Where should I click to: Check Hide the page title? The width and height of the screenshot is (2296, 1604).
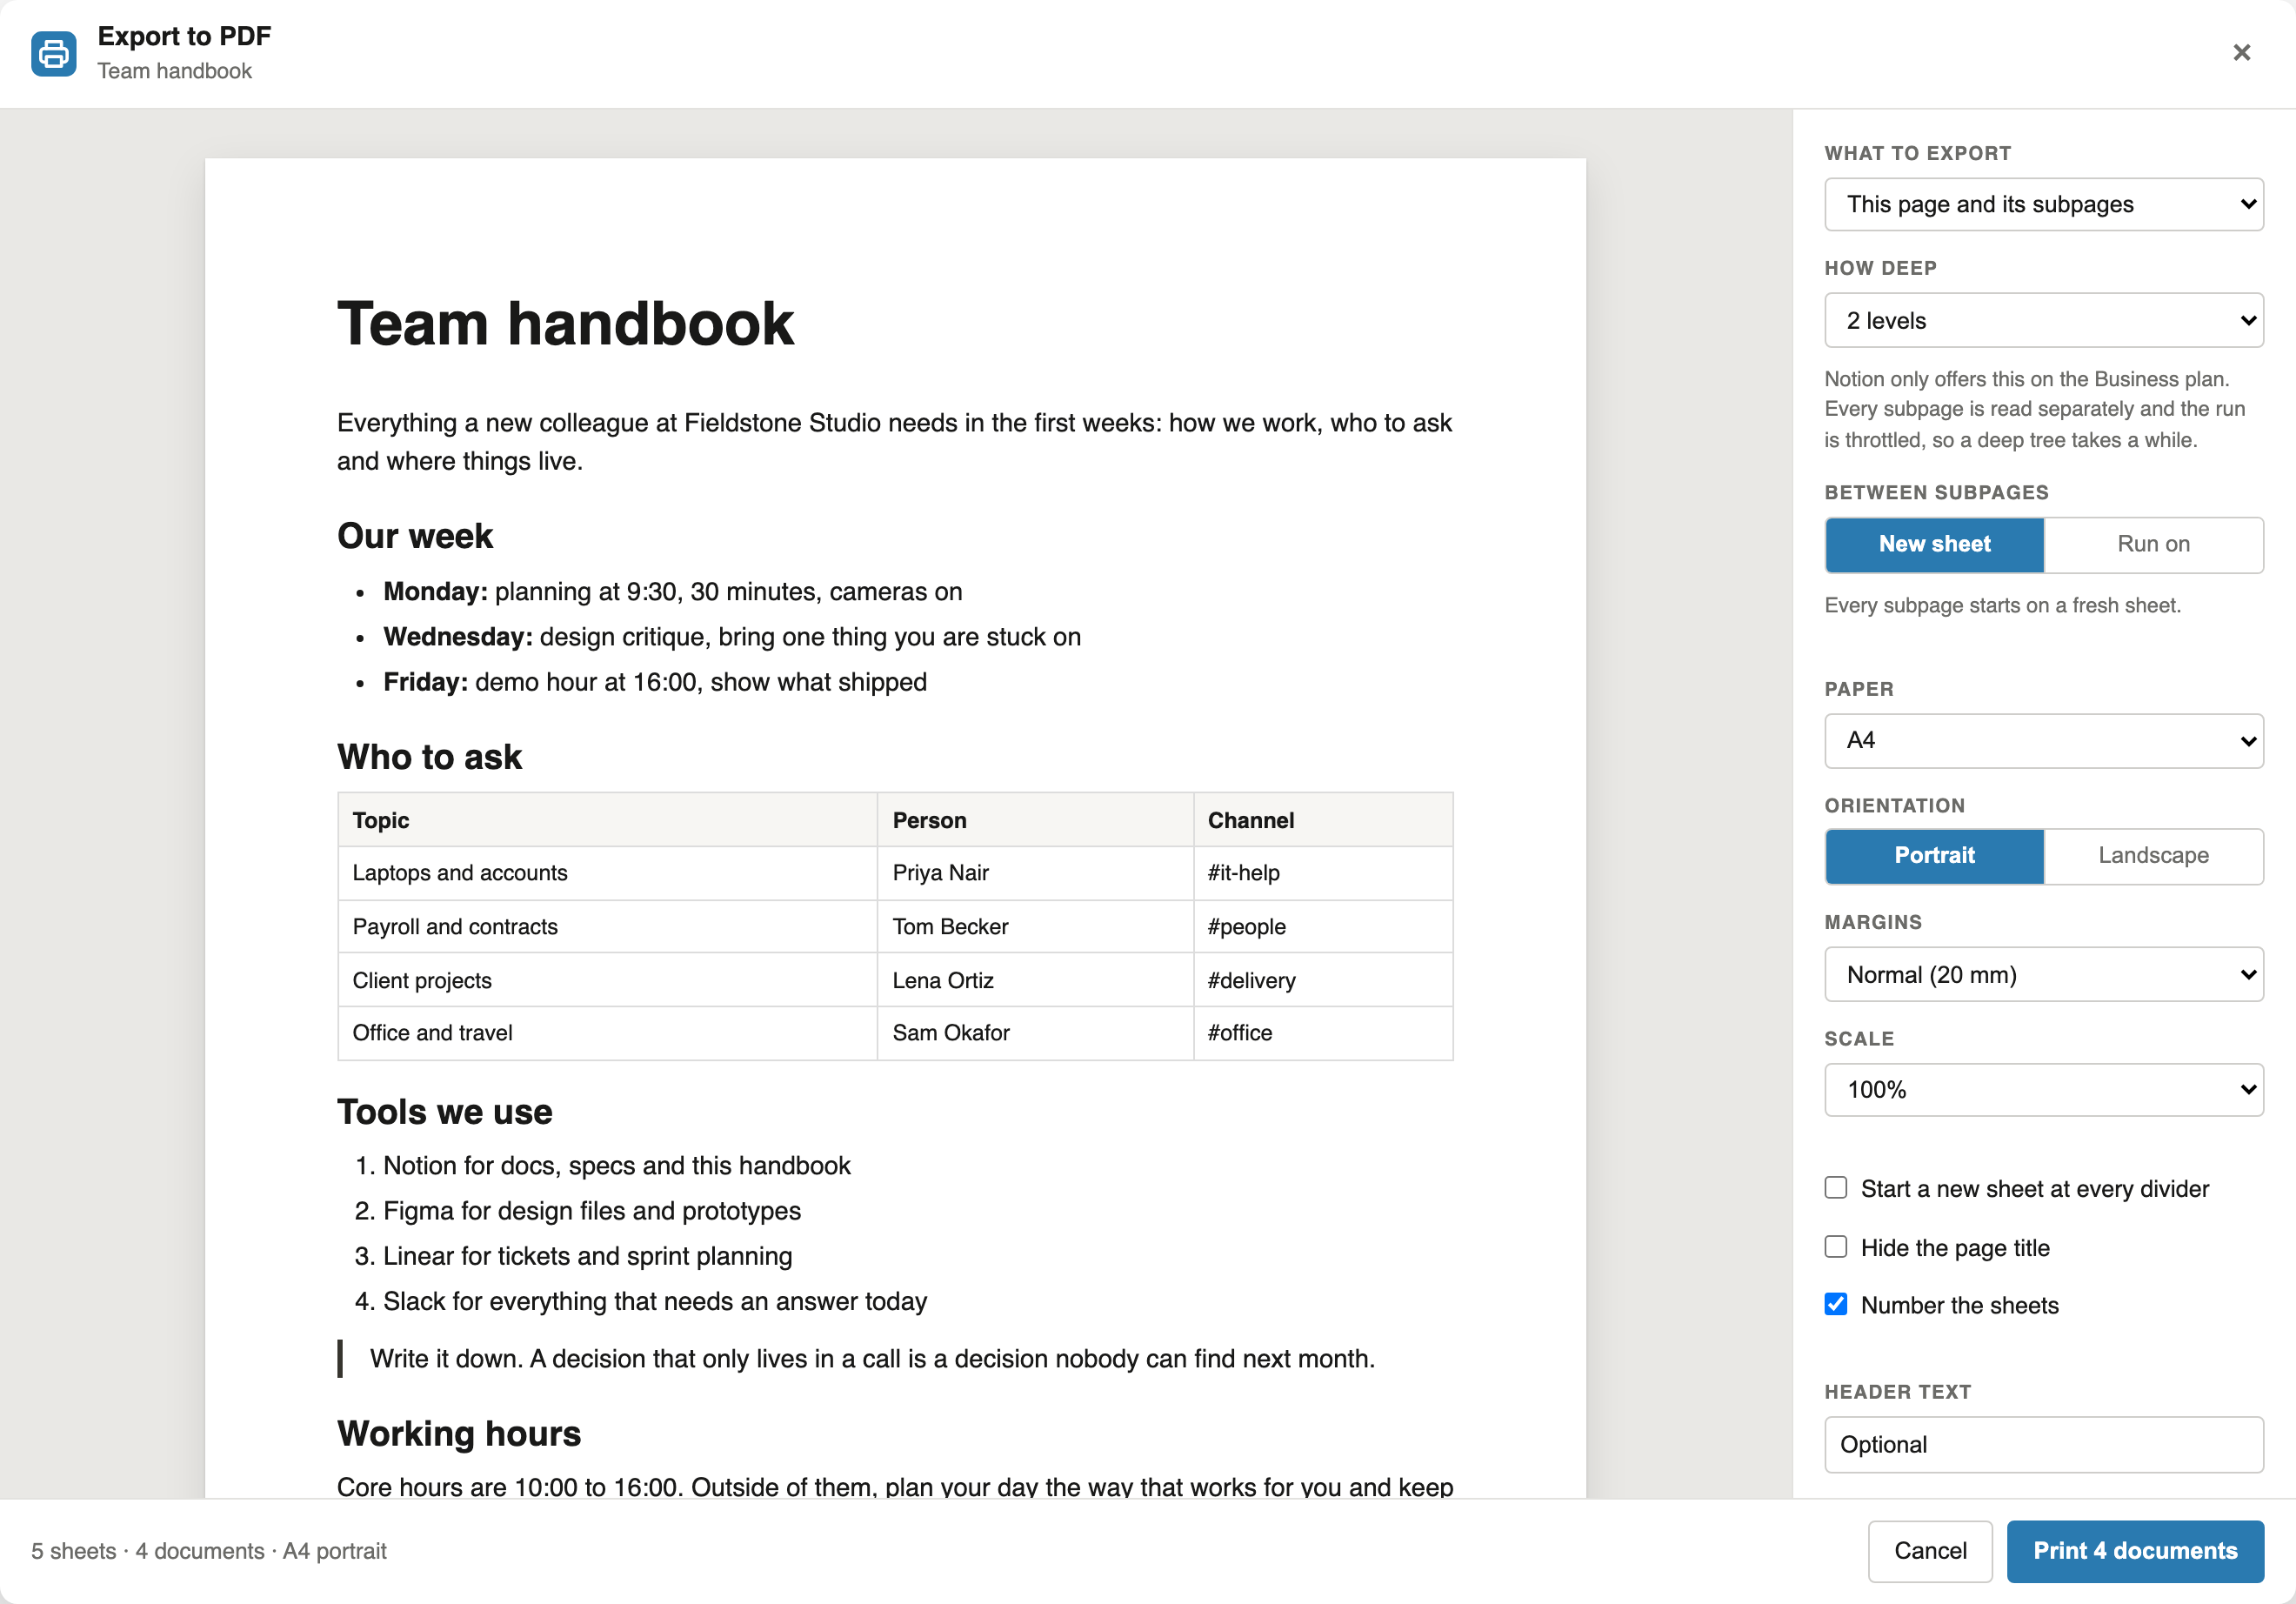point(1835,1247)
